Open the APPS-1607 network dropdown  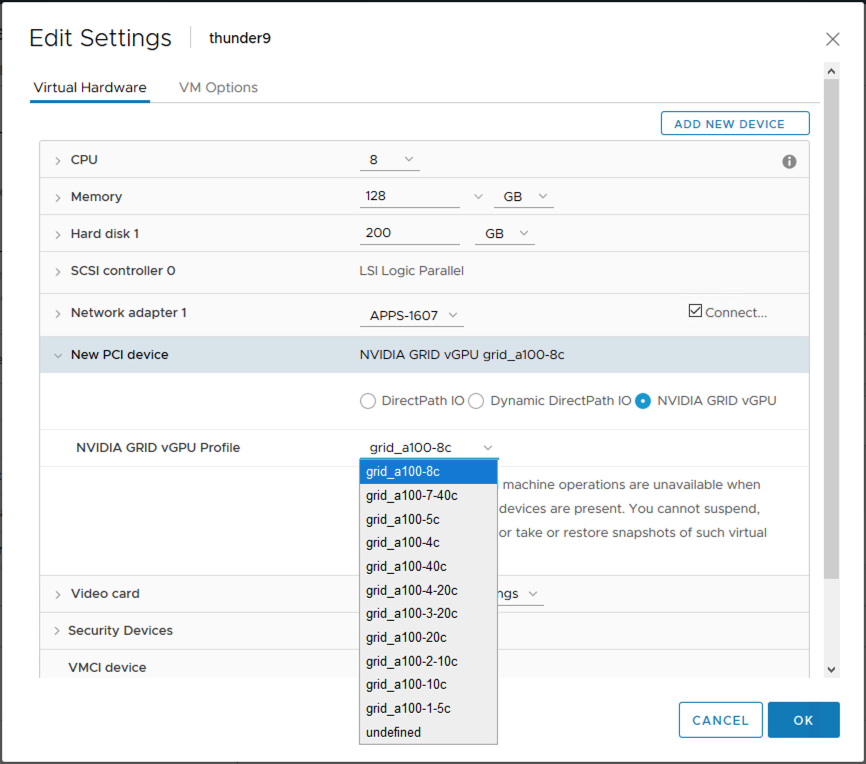tap(411, 315)
